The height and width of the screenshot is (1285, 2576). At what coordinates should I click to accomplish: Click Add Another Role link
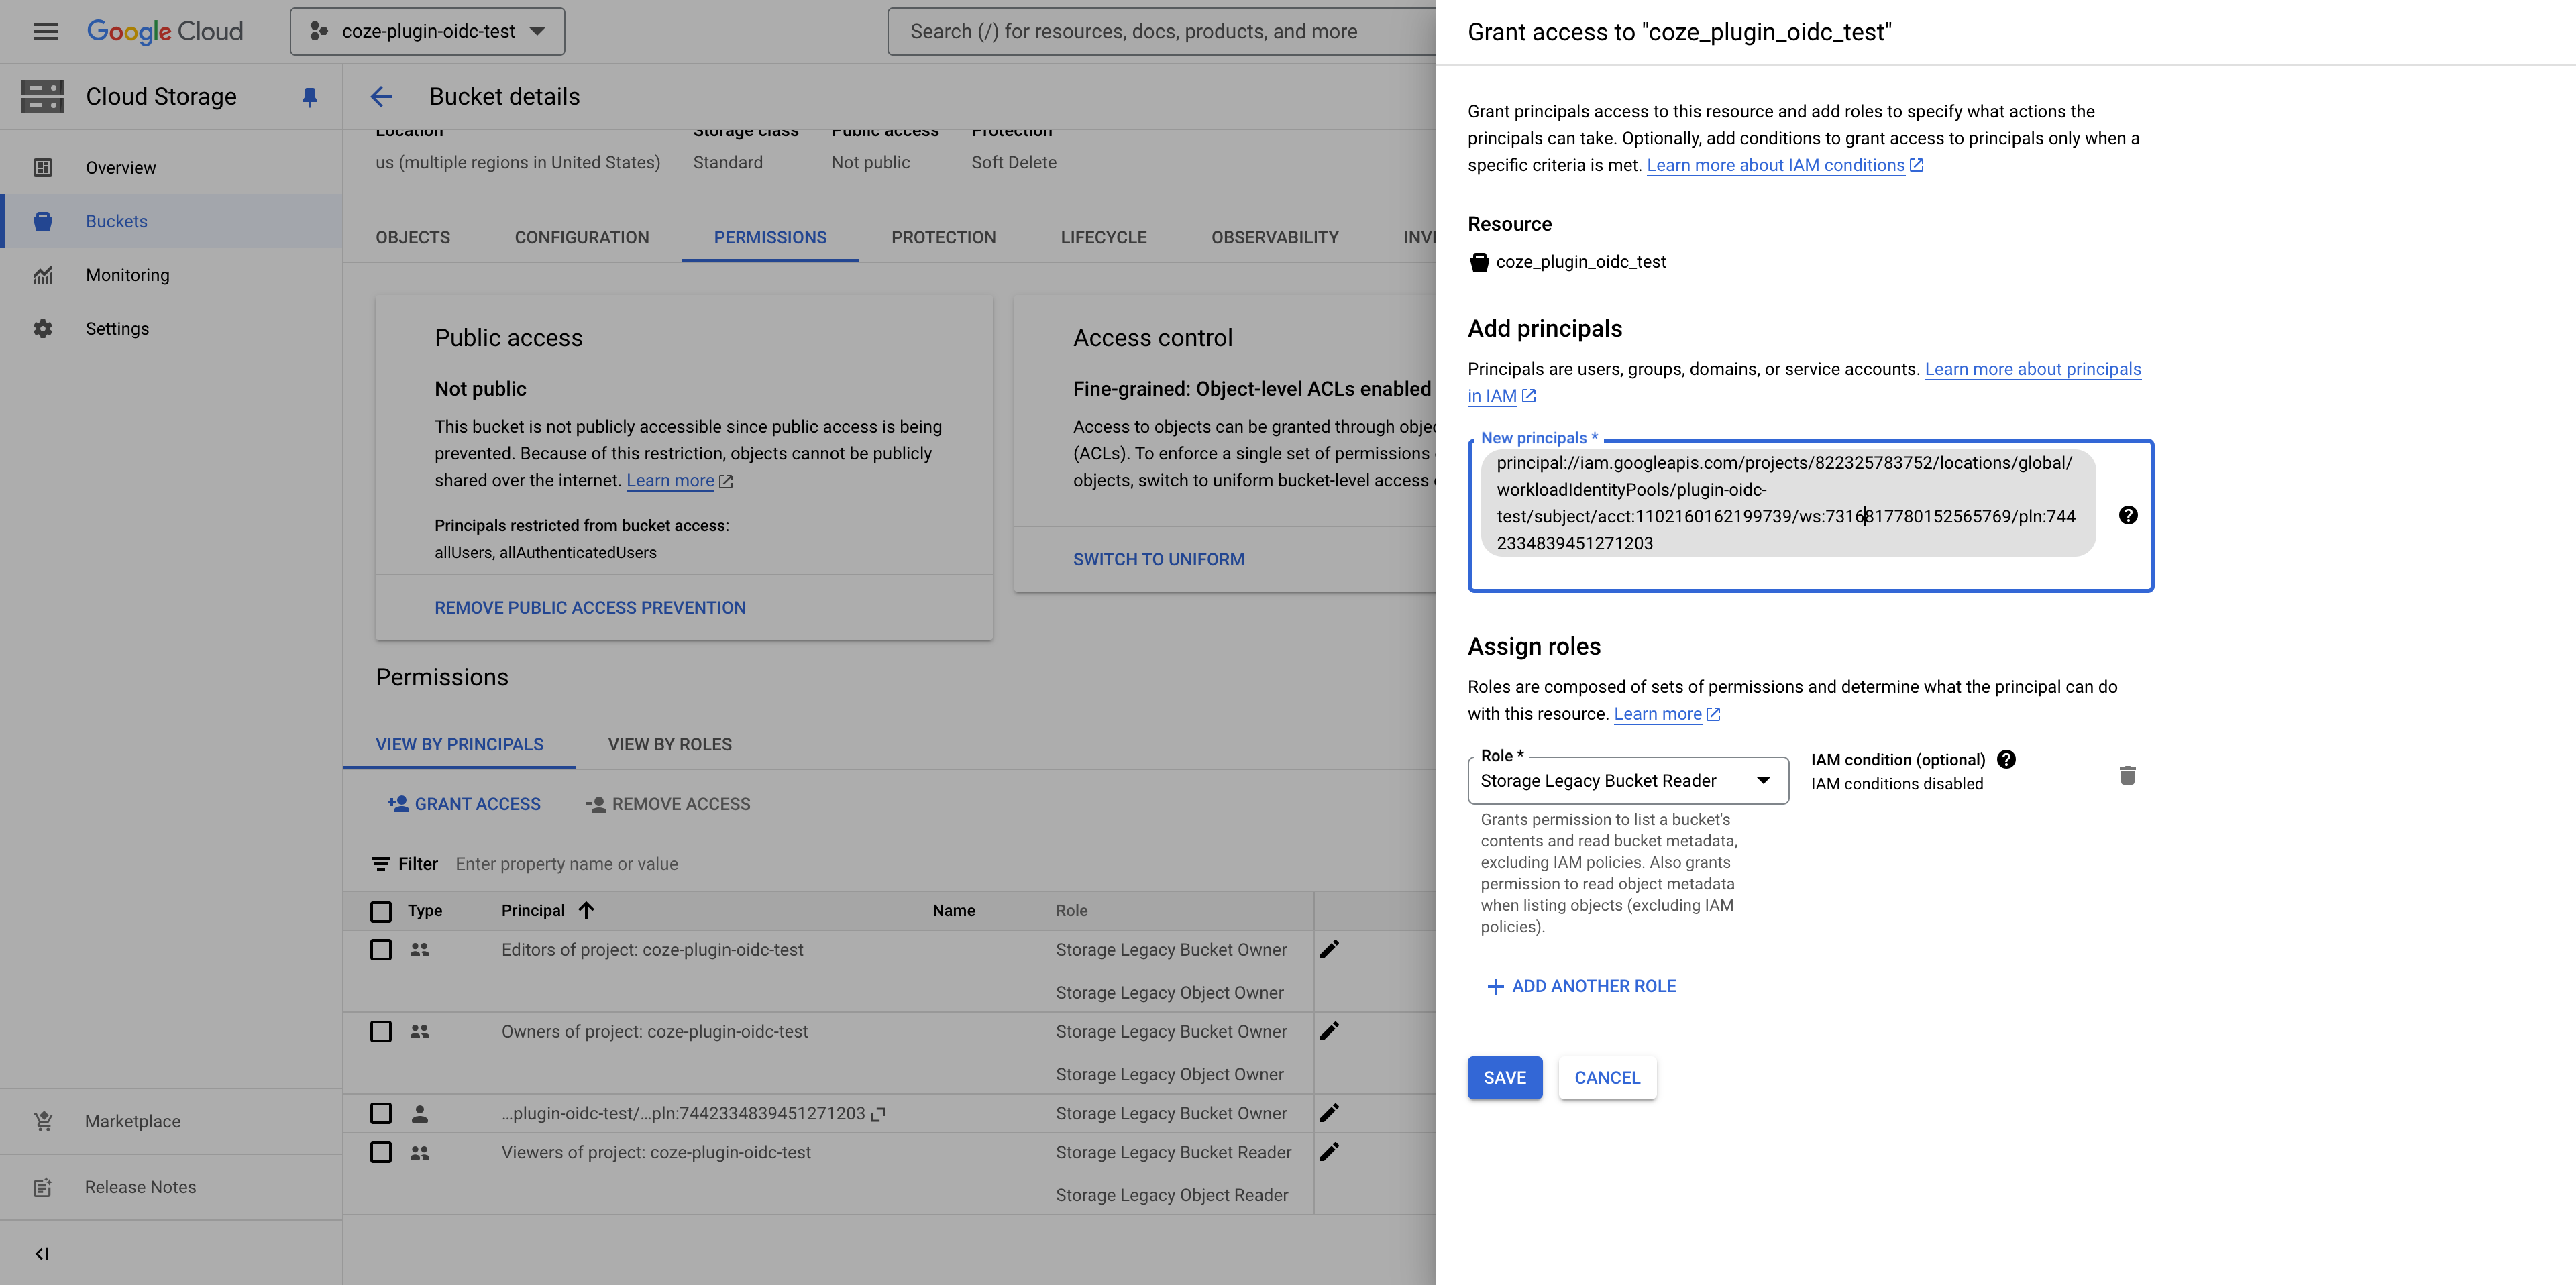pyautogui.click(x=1581, y=985)
